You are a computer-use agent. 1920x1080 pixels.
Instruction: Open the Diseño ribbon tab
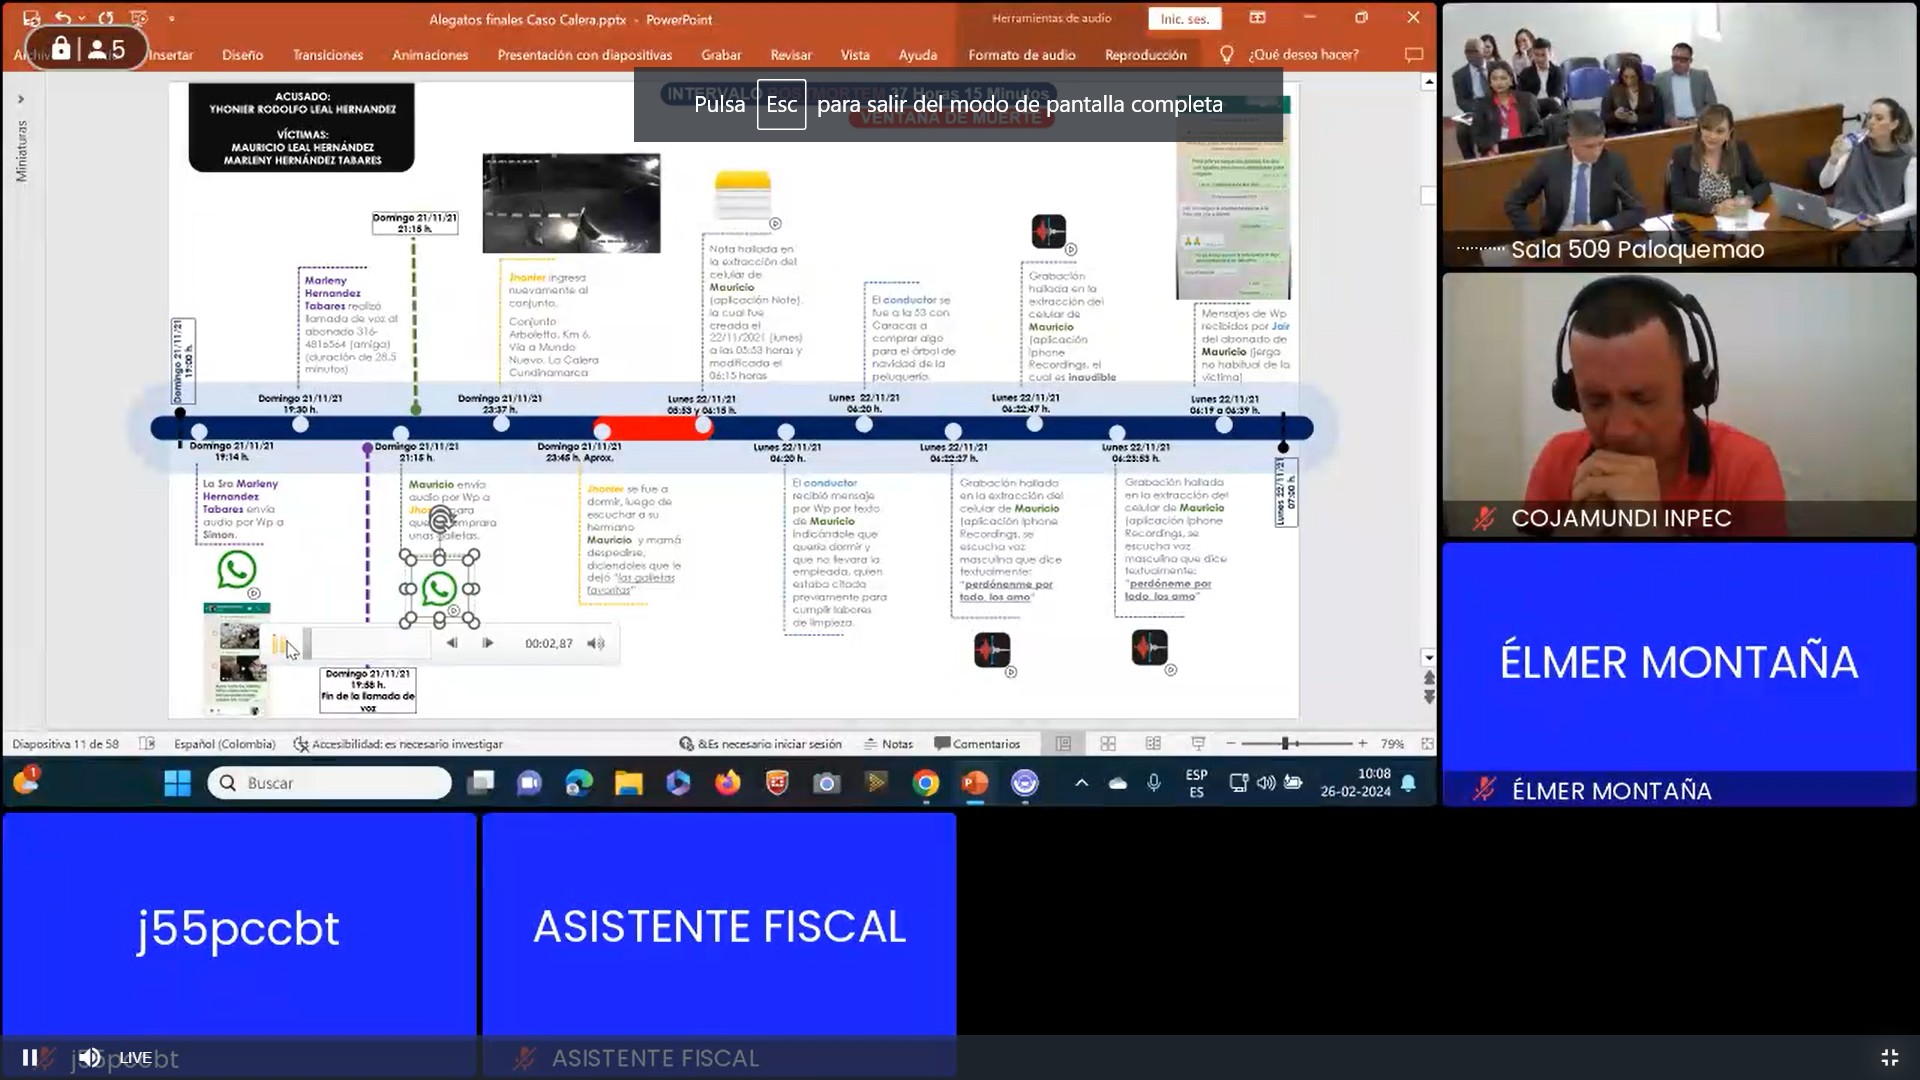tap(243, 55)
